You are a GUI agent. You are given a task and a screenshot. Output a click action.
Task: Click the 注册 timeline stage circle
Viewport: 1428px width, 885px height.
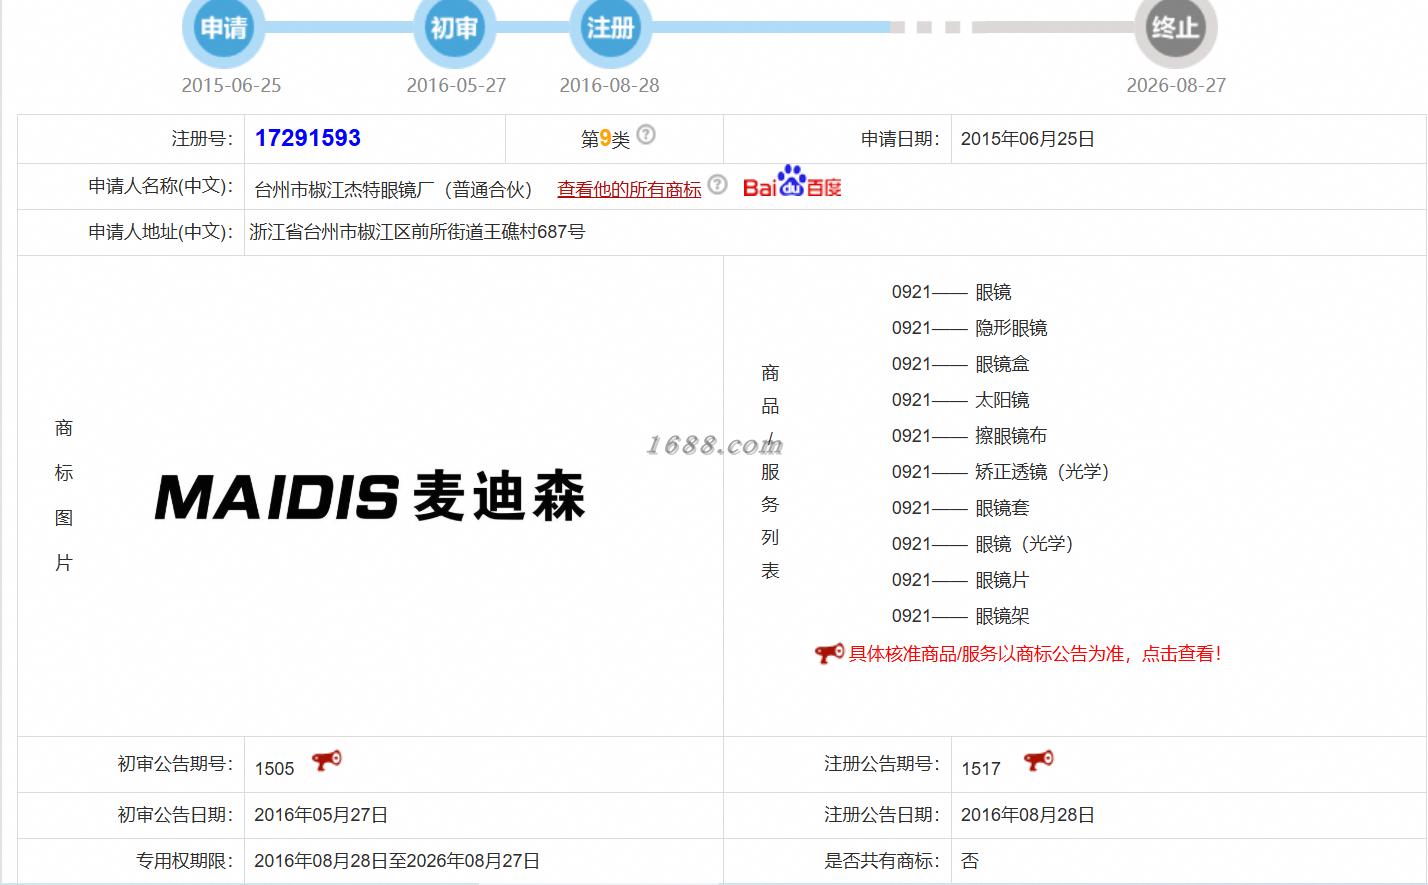(610, 27)
